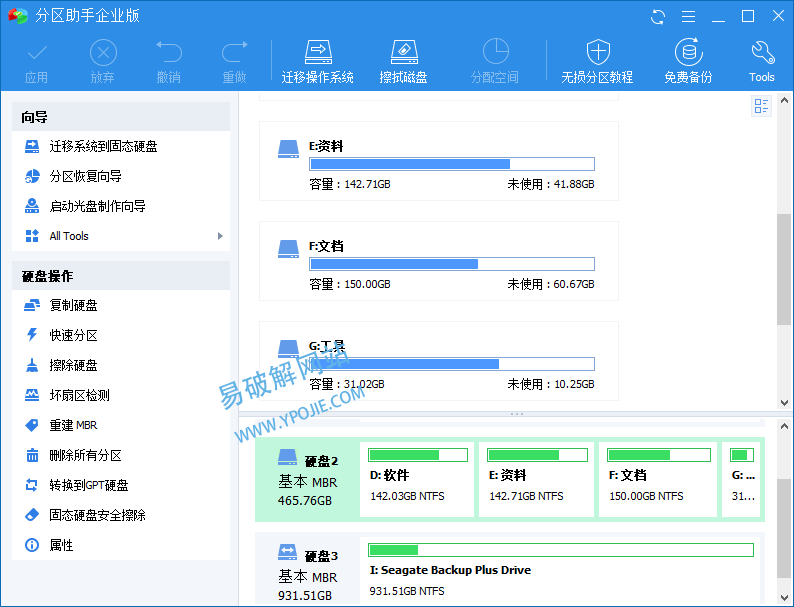Click the 容量：142.71GB text
Screen dimensions: 794x607
[350, 184]
